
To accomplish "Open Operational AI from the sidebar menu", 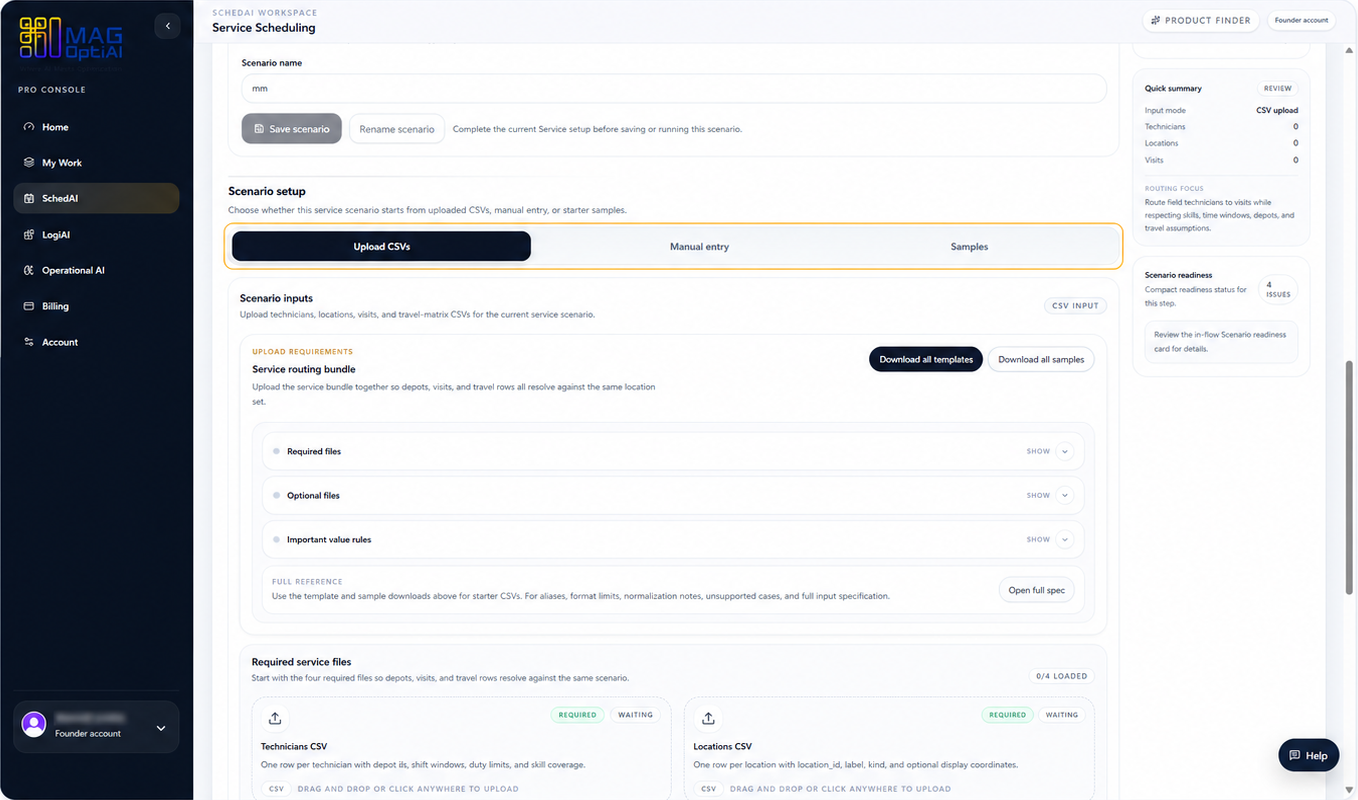I will point(96,270).
